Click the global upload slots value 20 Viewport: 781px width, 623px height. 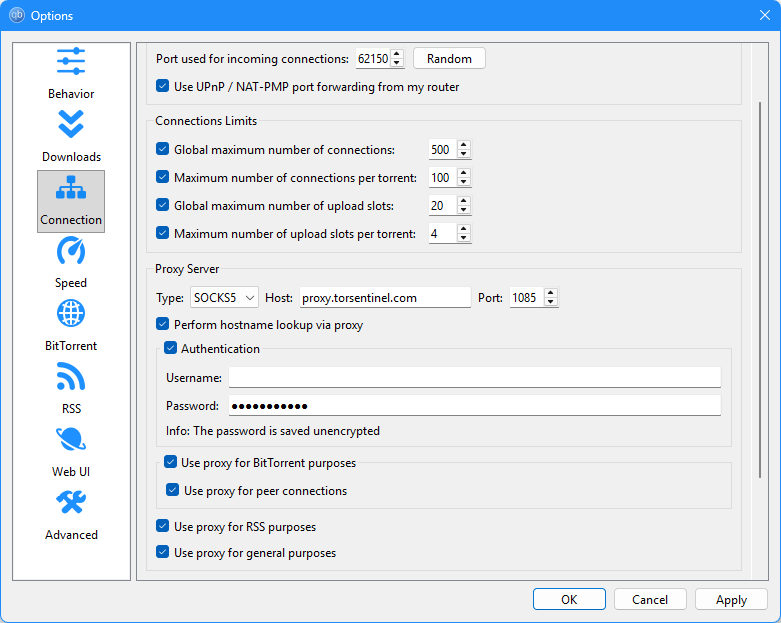[442, 205]
